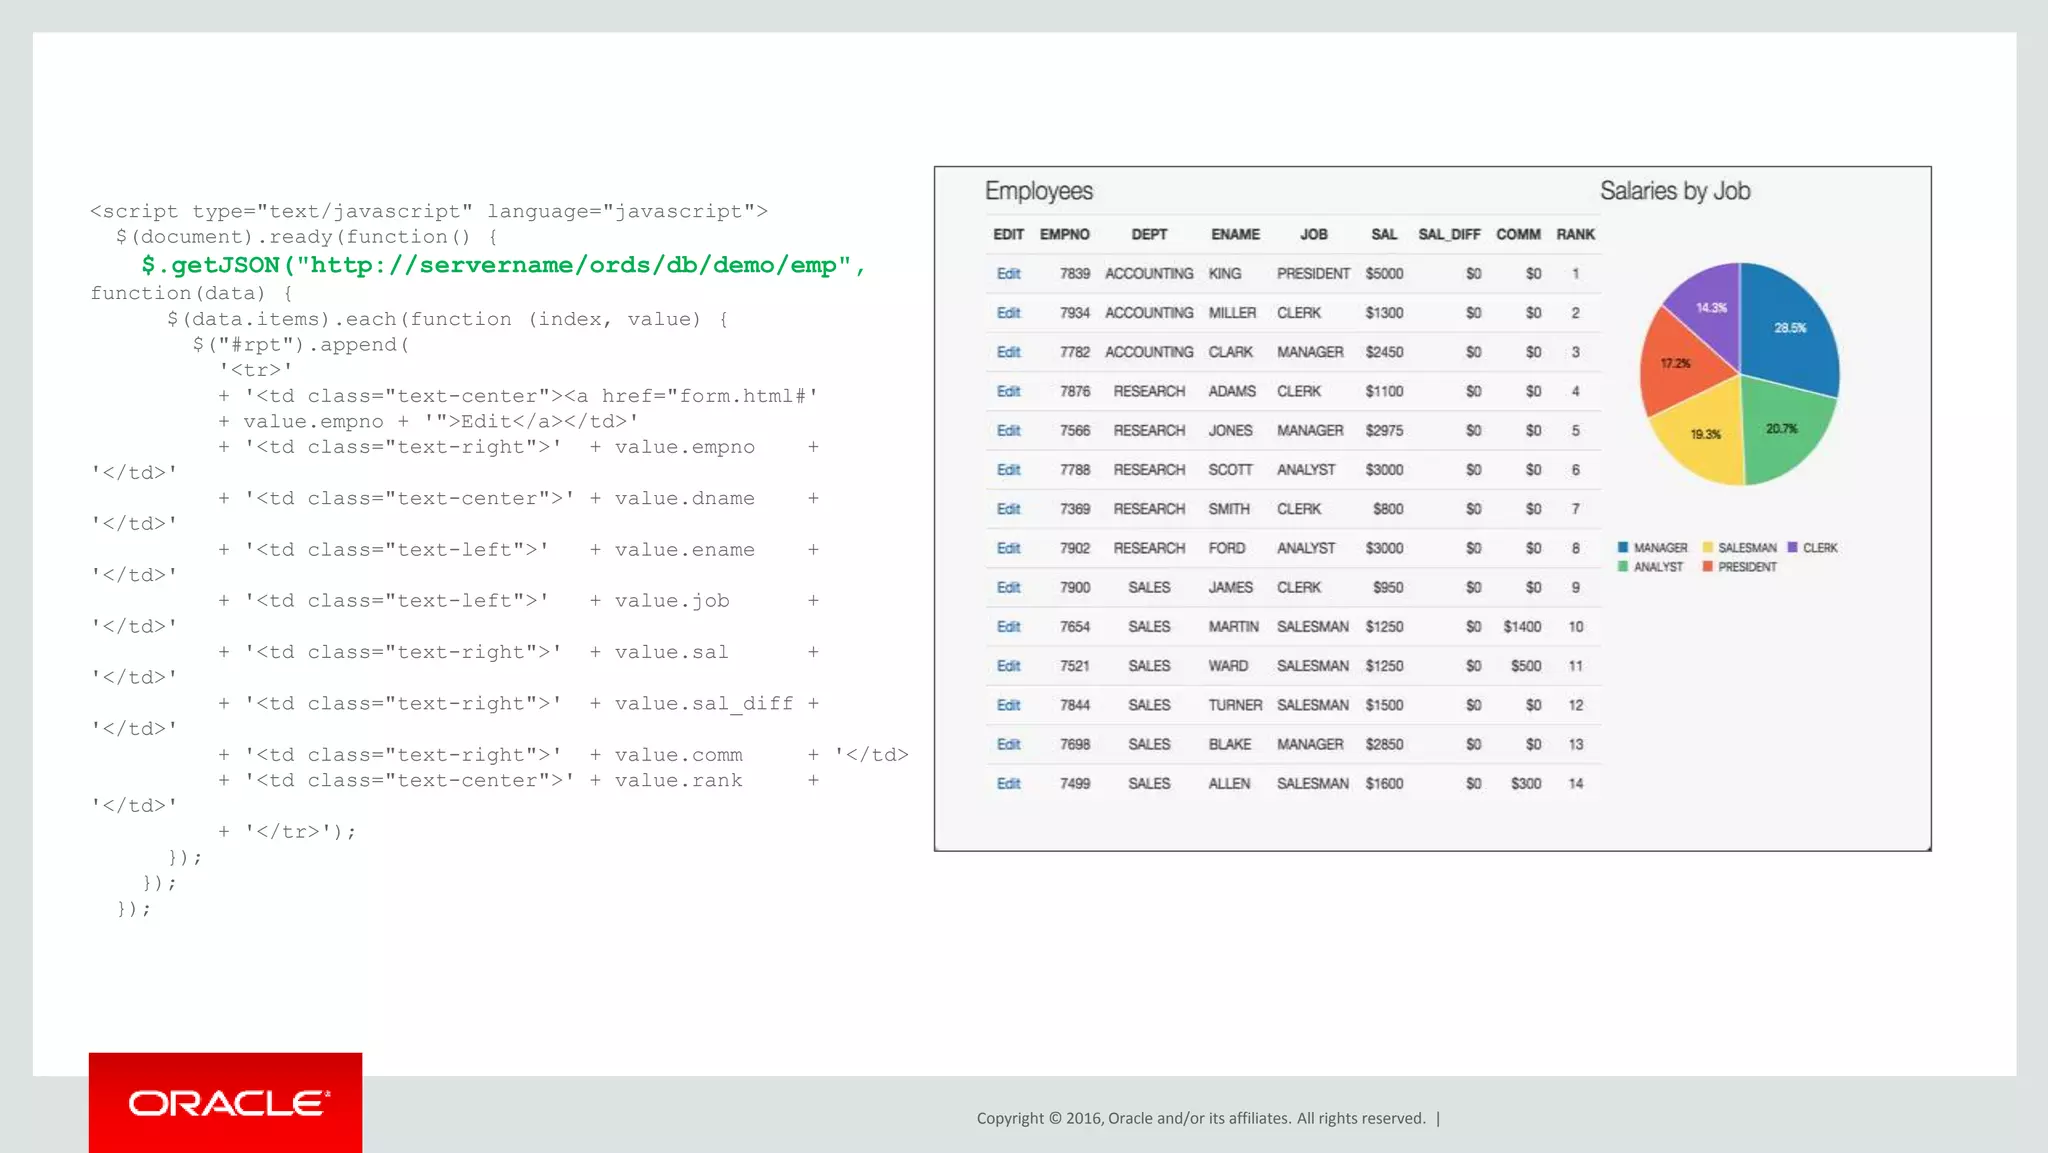Click the SAL column header
2048x1153 pixels.
[x=1384, y=235]
